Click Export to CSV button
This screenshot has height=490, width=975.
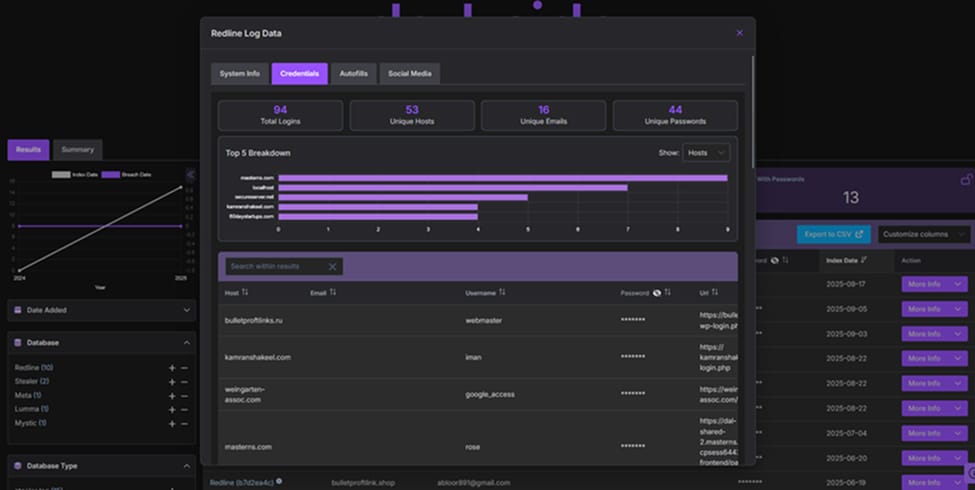[x=833, y=234]
